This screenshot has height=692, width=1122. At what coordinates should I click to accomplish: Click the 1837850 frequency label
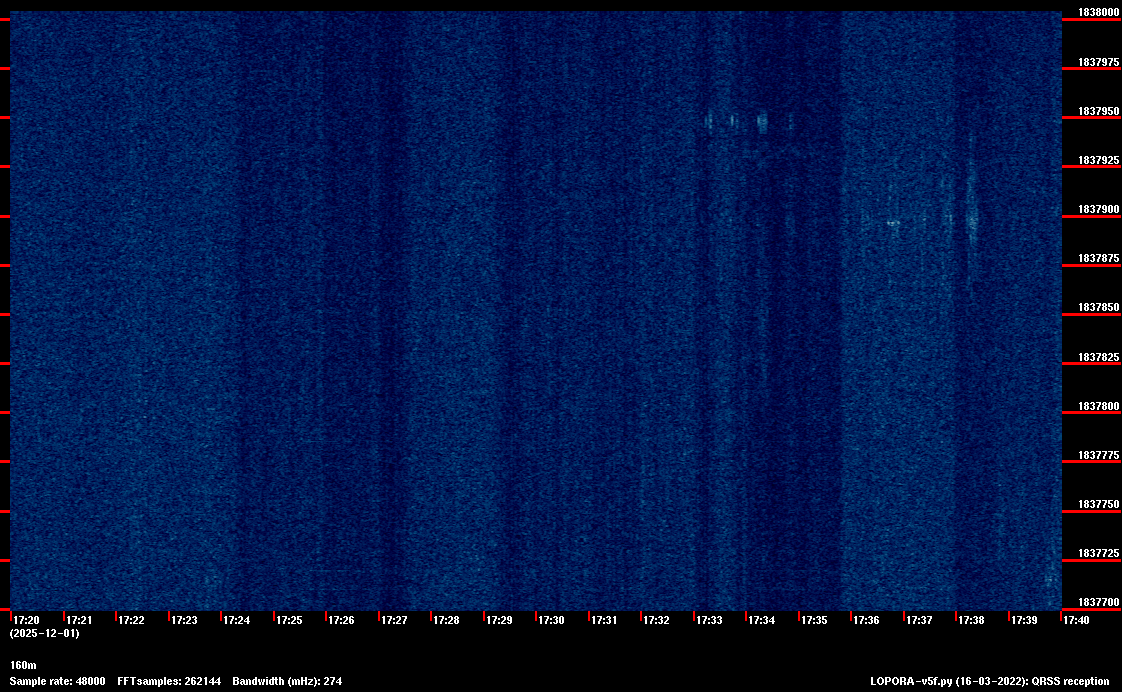[x=1098, y=308]
